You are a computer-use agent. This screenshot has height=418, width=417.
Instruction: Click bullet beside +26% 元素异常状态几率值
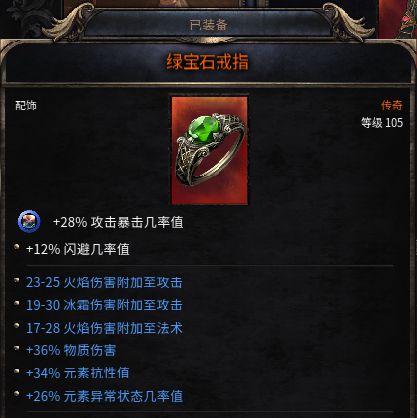tap(17, 394)
